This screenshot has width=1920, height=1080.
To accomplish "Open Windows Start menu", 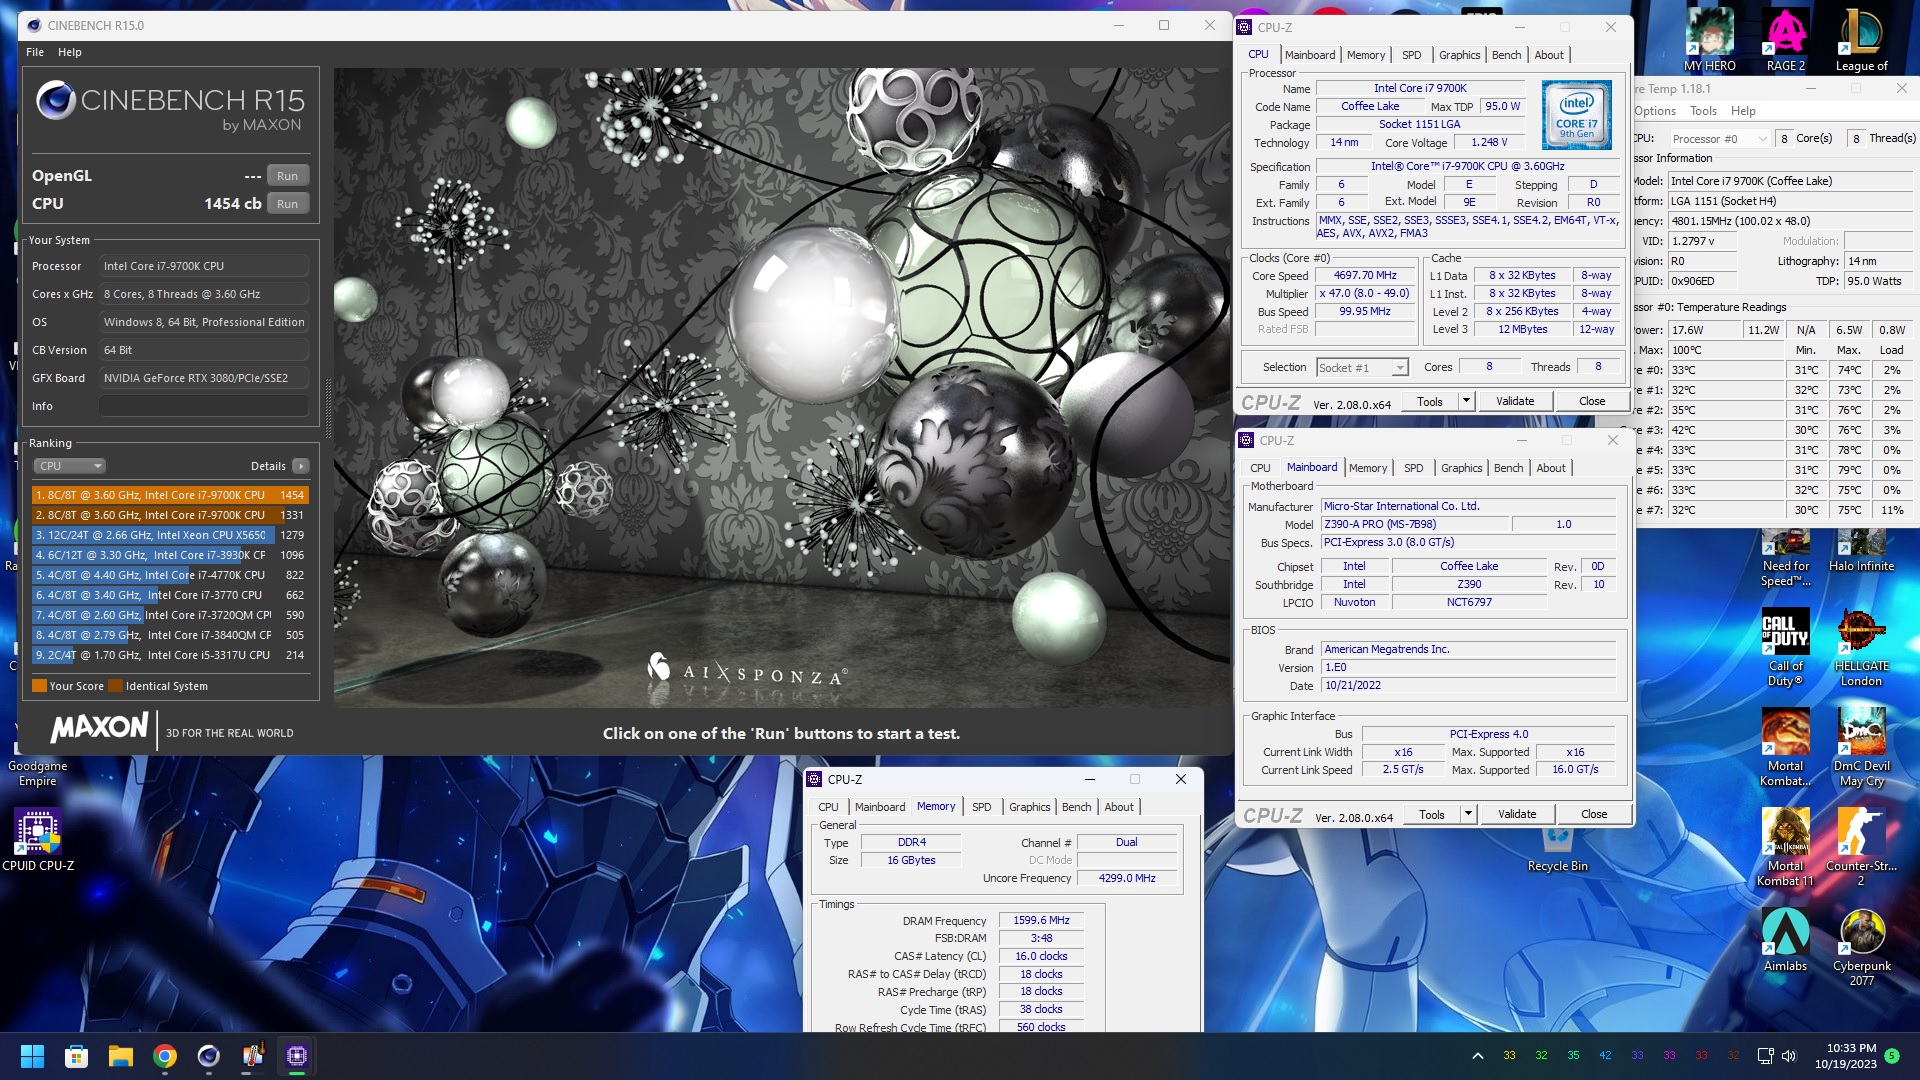I will point(32,1056).
